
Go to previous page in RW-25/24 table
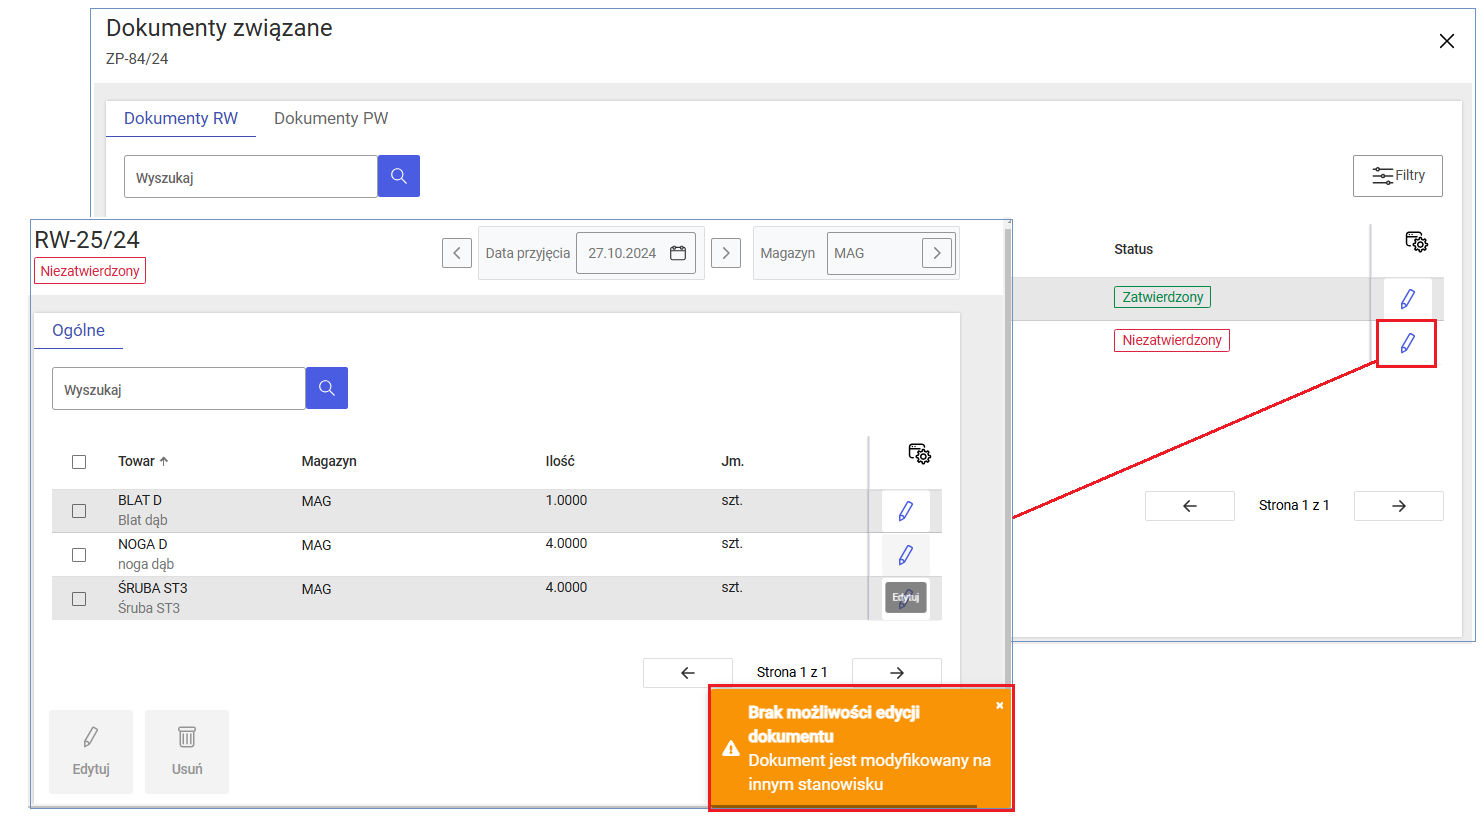[688, 673]
